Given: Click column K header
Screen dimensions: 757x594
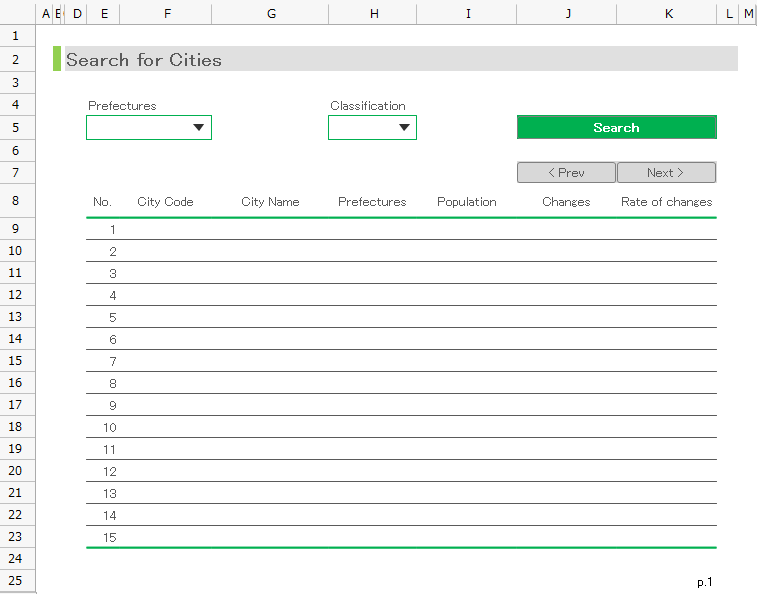Looking at the screenshot, I should tap(668, 13).
